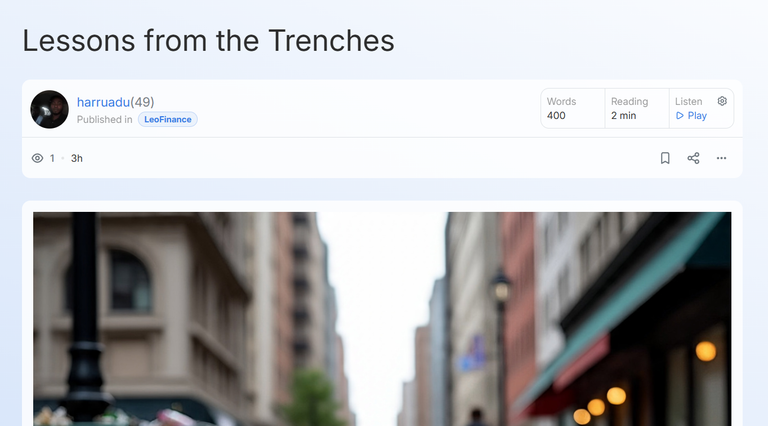768x426 pixels.
Task: Click the Lessons from the Trenches title
Action: click(x=208, y=41)
